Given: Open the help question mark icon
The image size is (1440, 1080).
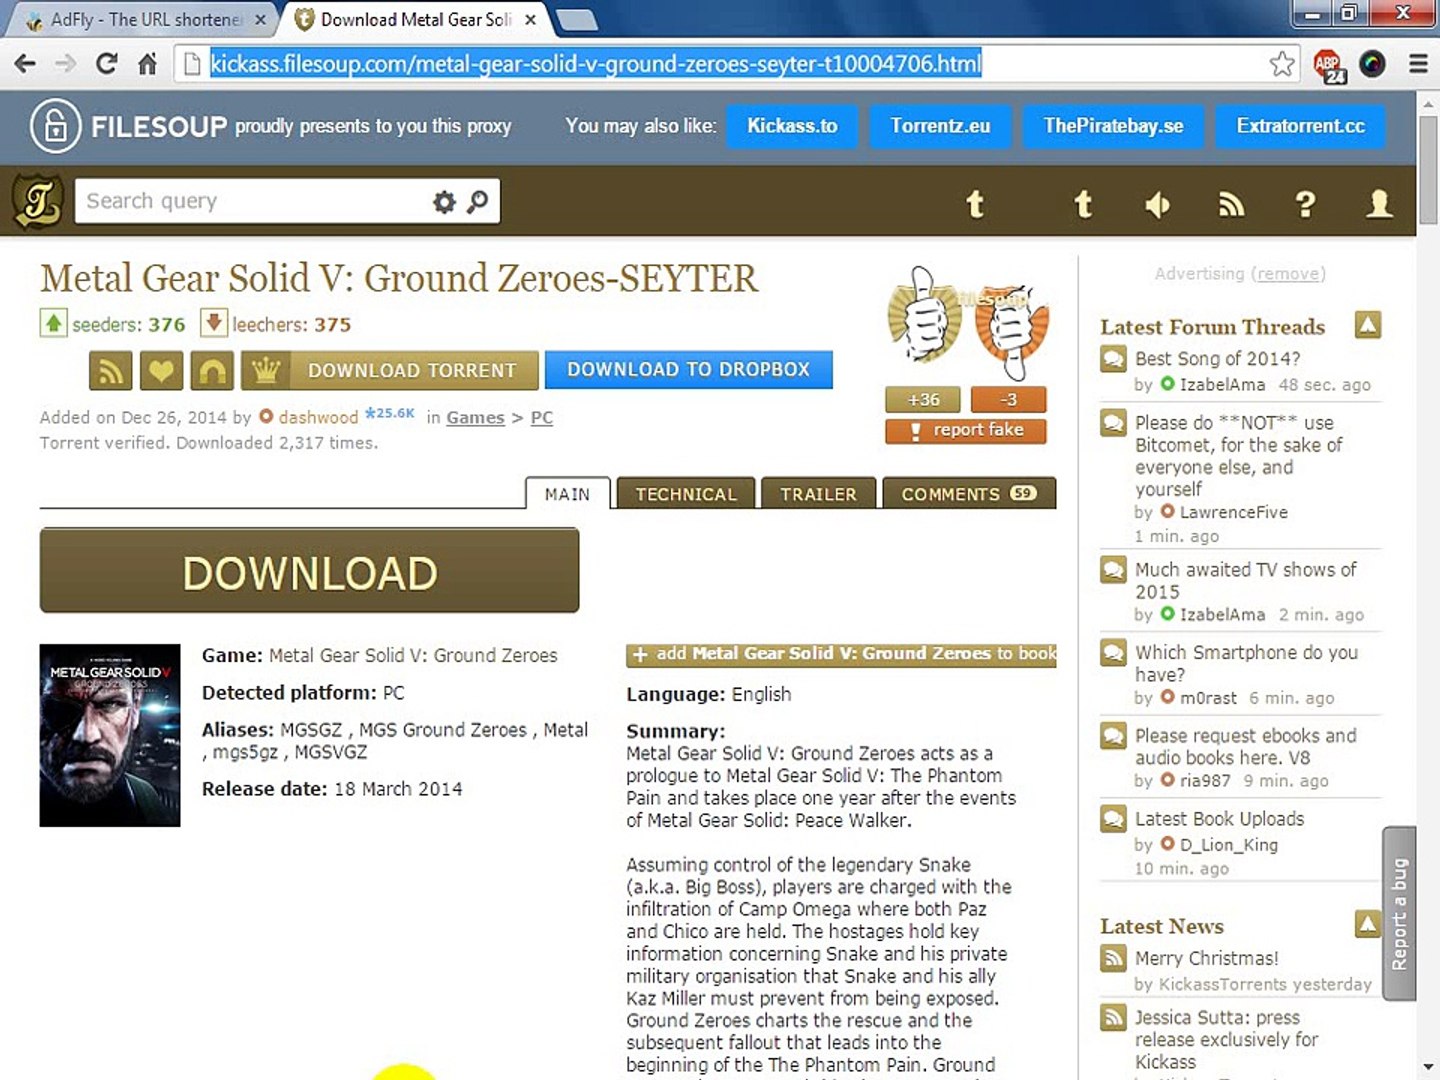Looking at the screenshot, I should (1305, 204).
